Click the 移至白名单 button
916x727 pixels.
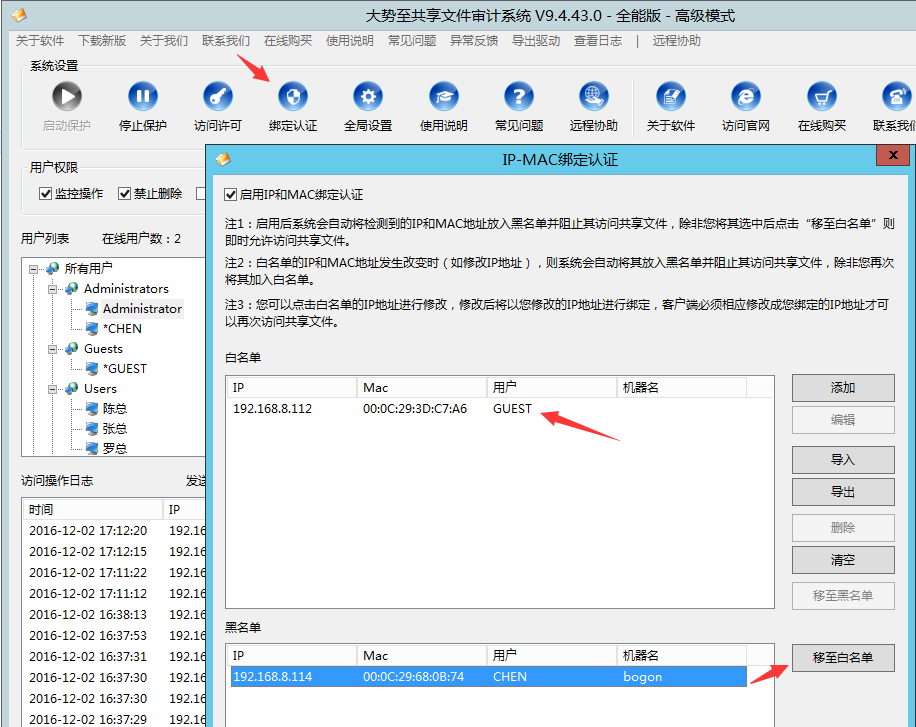point(842,657)
